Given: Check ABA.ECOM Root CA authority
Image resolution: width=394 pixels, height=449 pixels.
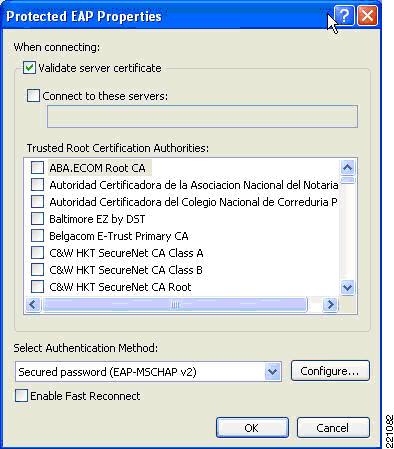Looking at the screenshot, I should tap(37, 167).
